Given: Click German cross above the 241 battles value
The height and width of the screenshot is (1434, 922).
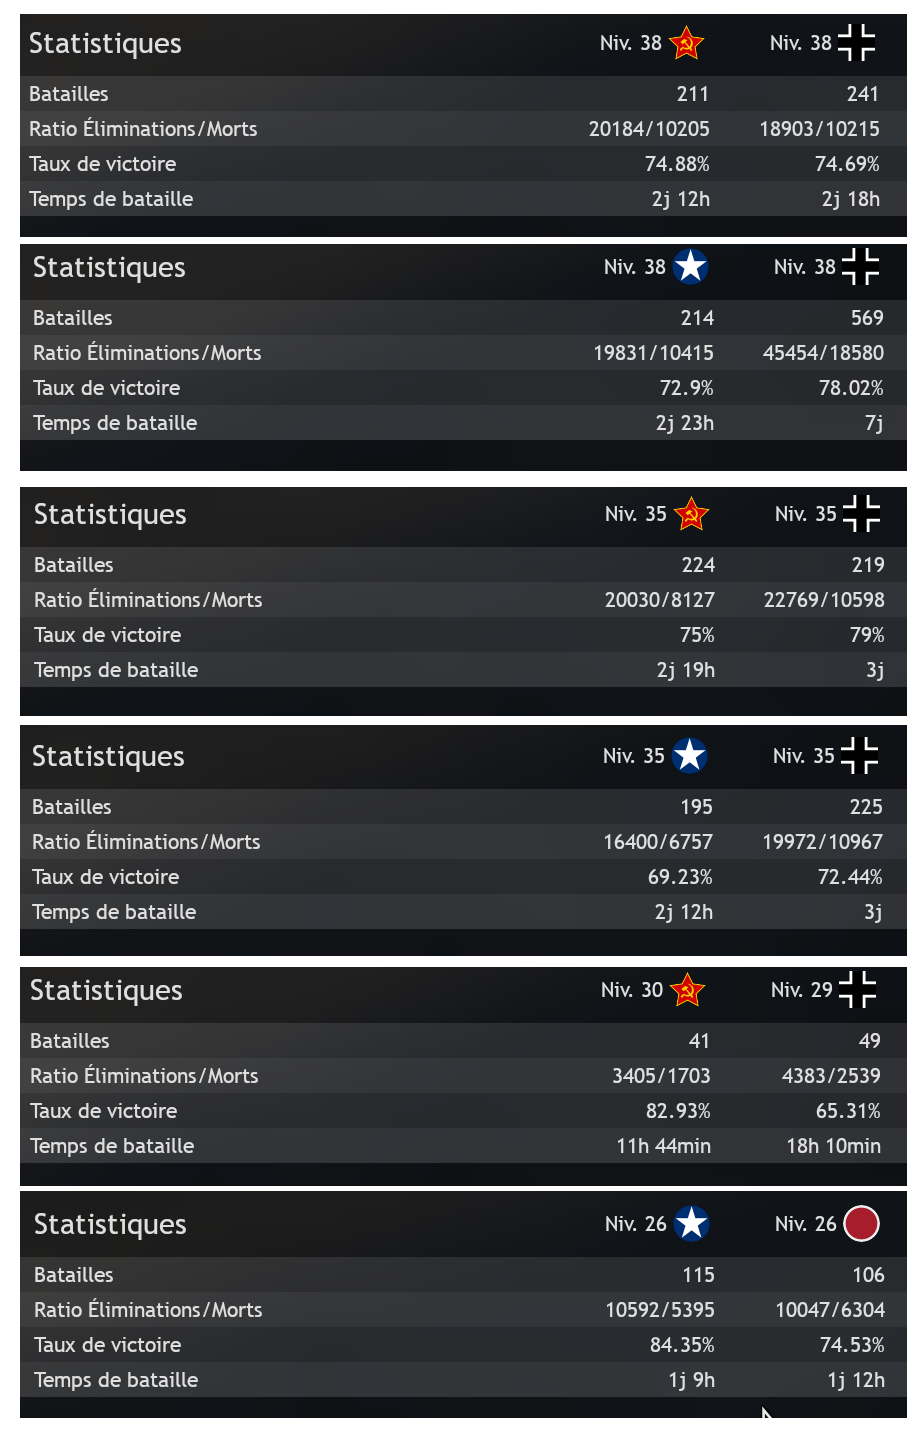Looking at the screenshot, I should pyautogui.click(x=856, y=43).
